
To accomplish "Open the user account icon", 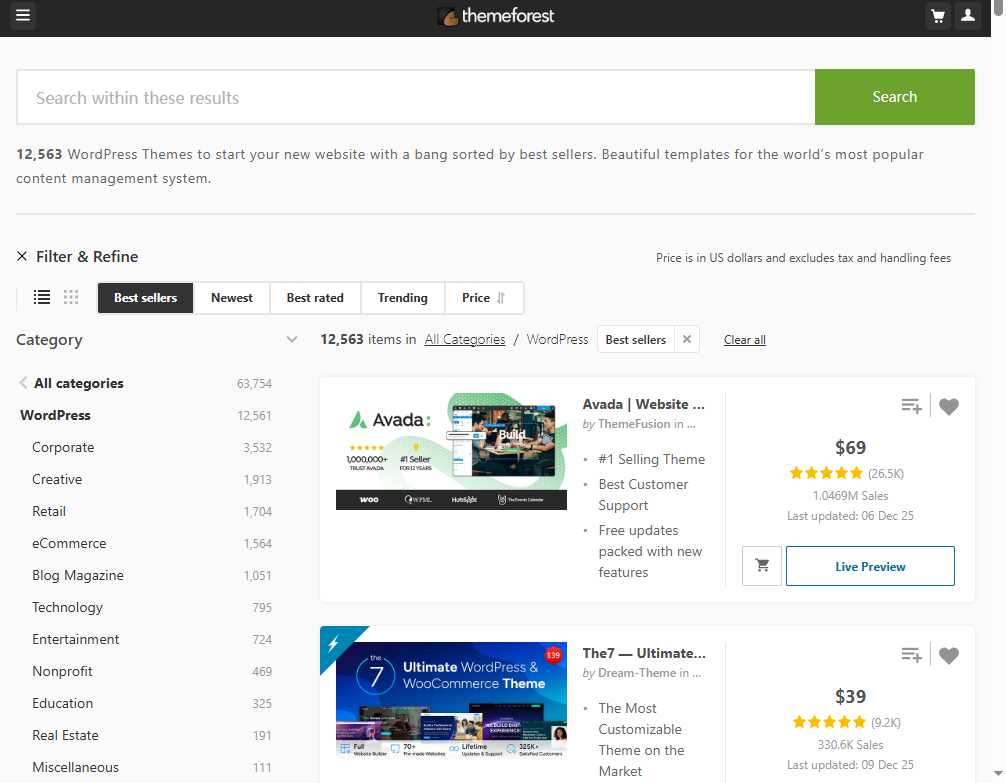I will [x=968, y=16].
